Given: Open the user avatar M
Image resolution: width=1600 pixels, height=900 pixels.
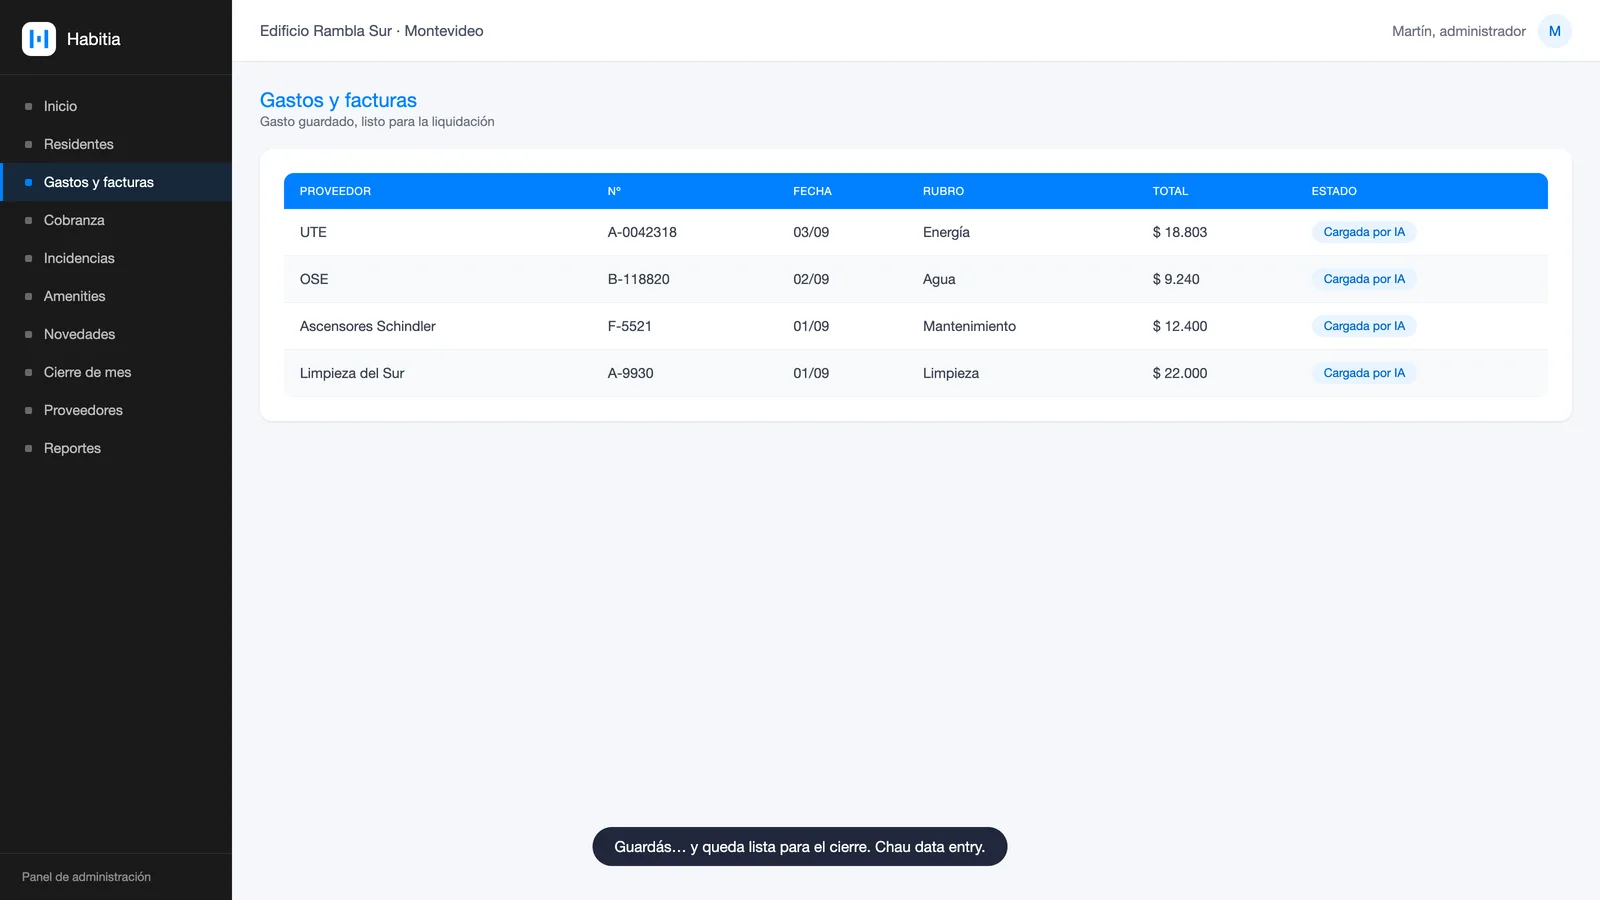Looking at the screenshot, I should pyautogui.click(x=1554, y=31).
